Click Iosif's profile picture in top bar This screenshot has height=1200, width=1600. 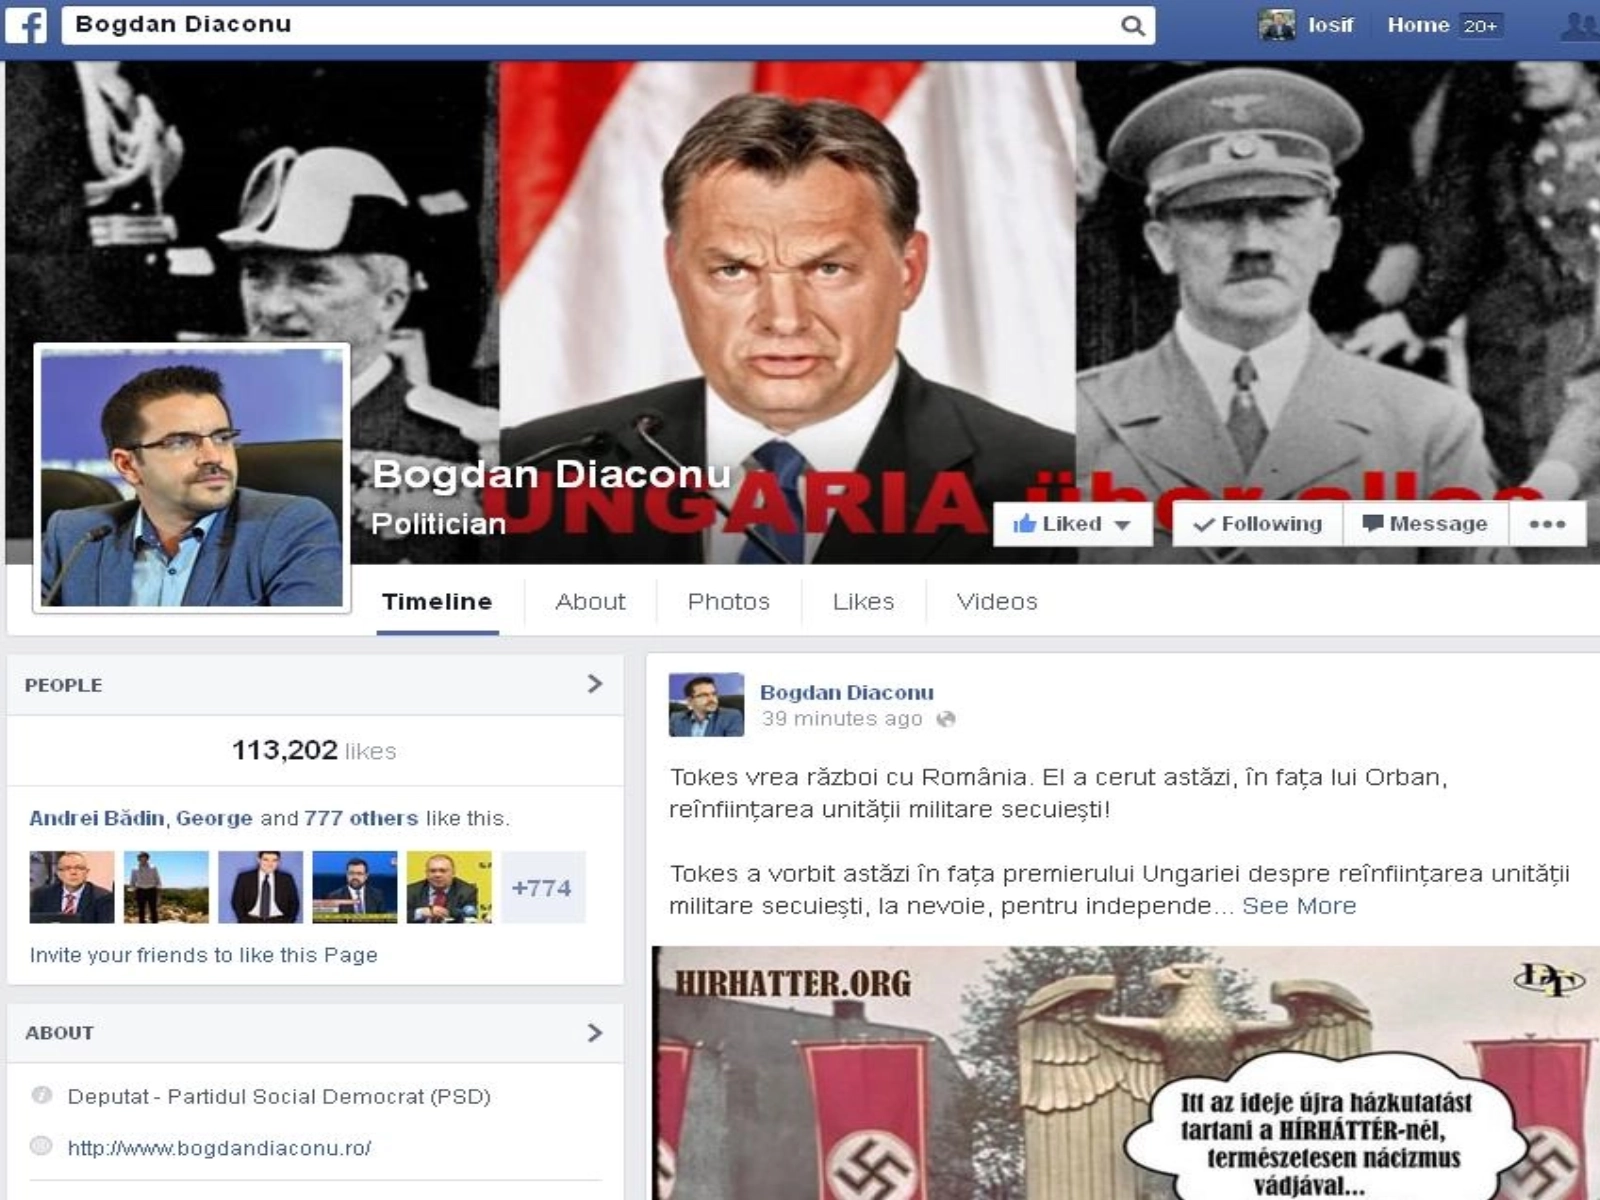(x=1277, y=25)
